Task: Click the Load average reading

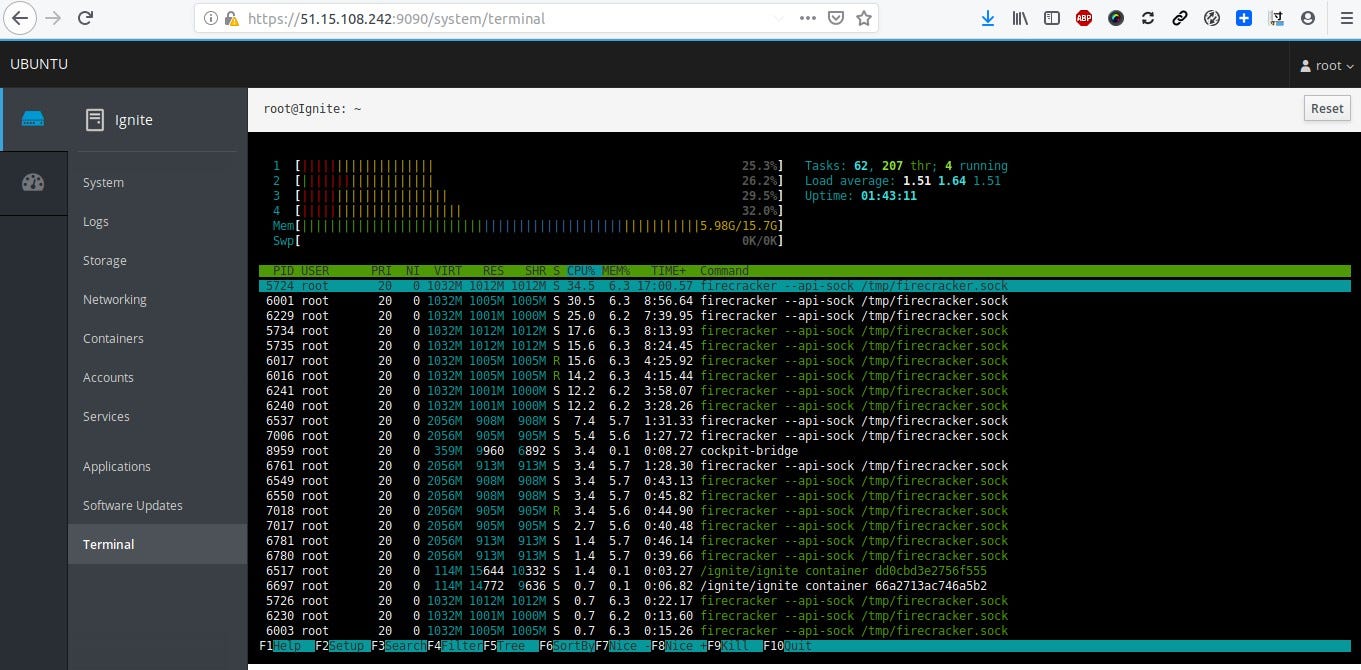Action: [x=903, y=181]
